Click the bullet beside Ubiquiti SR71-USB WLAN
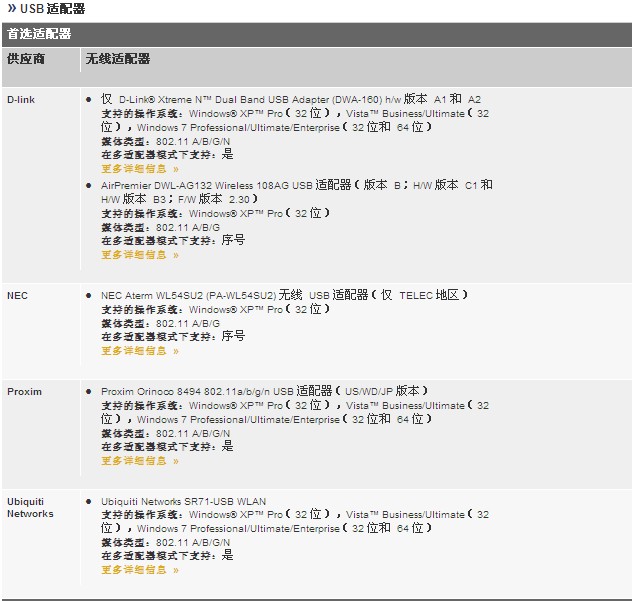633x601 pixels. tap(89, 502)
